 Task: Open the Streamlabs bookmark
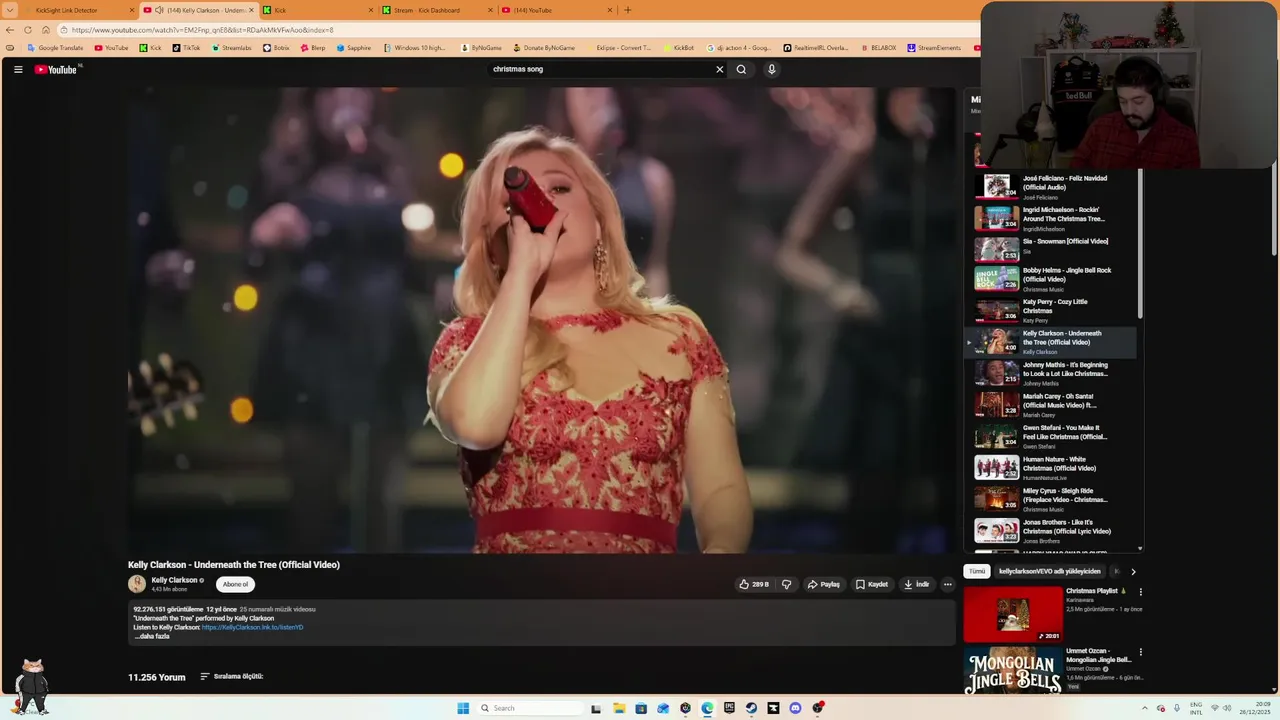(231, 48)
